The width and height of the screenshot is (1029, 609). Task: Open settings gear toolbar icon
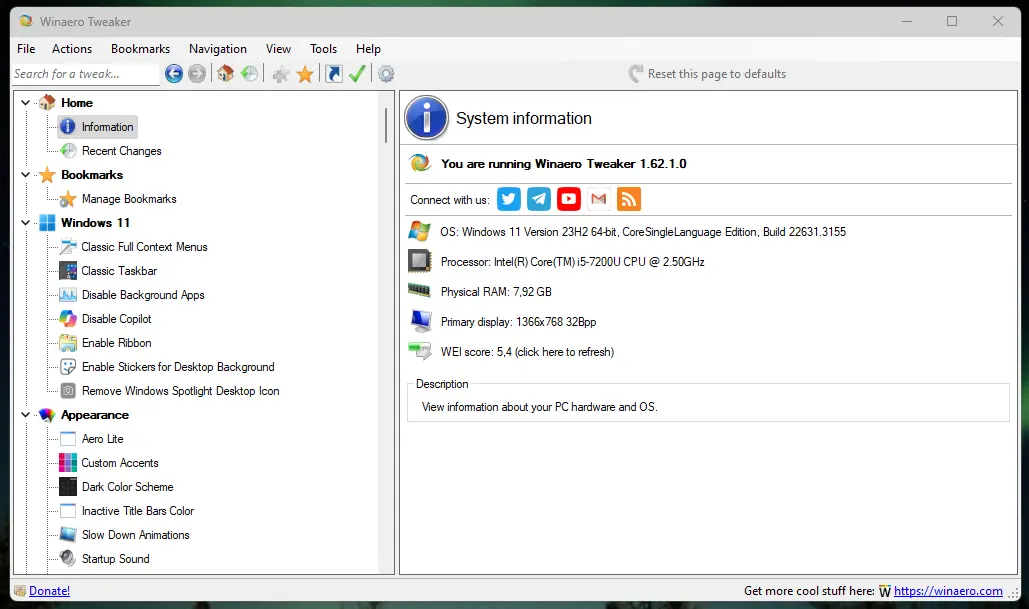(x=387, y=74)
